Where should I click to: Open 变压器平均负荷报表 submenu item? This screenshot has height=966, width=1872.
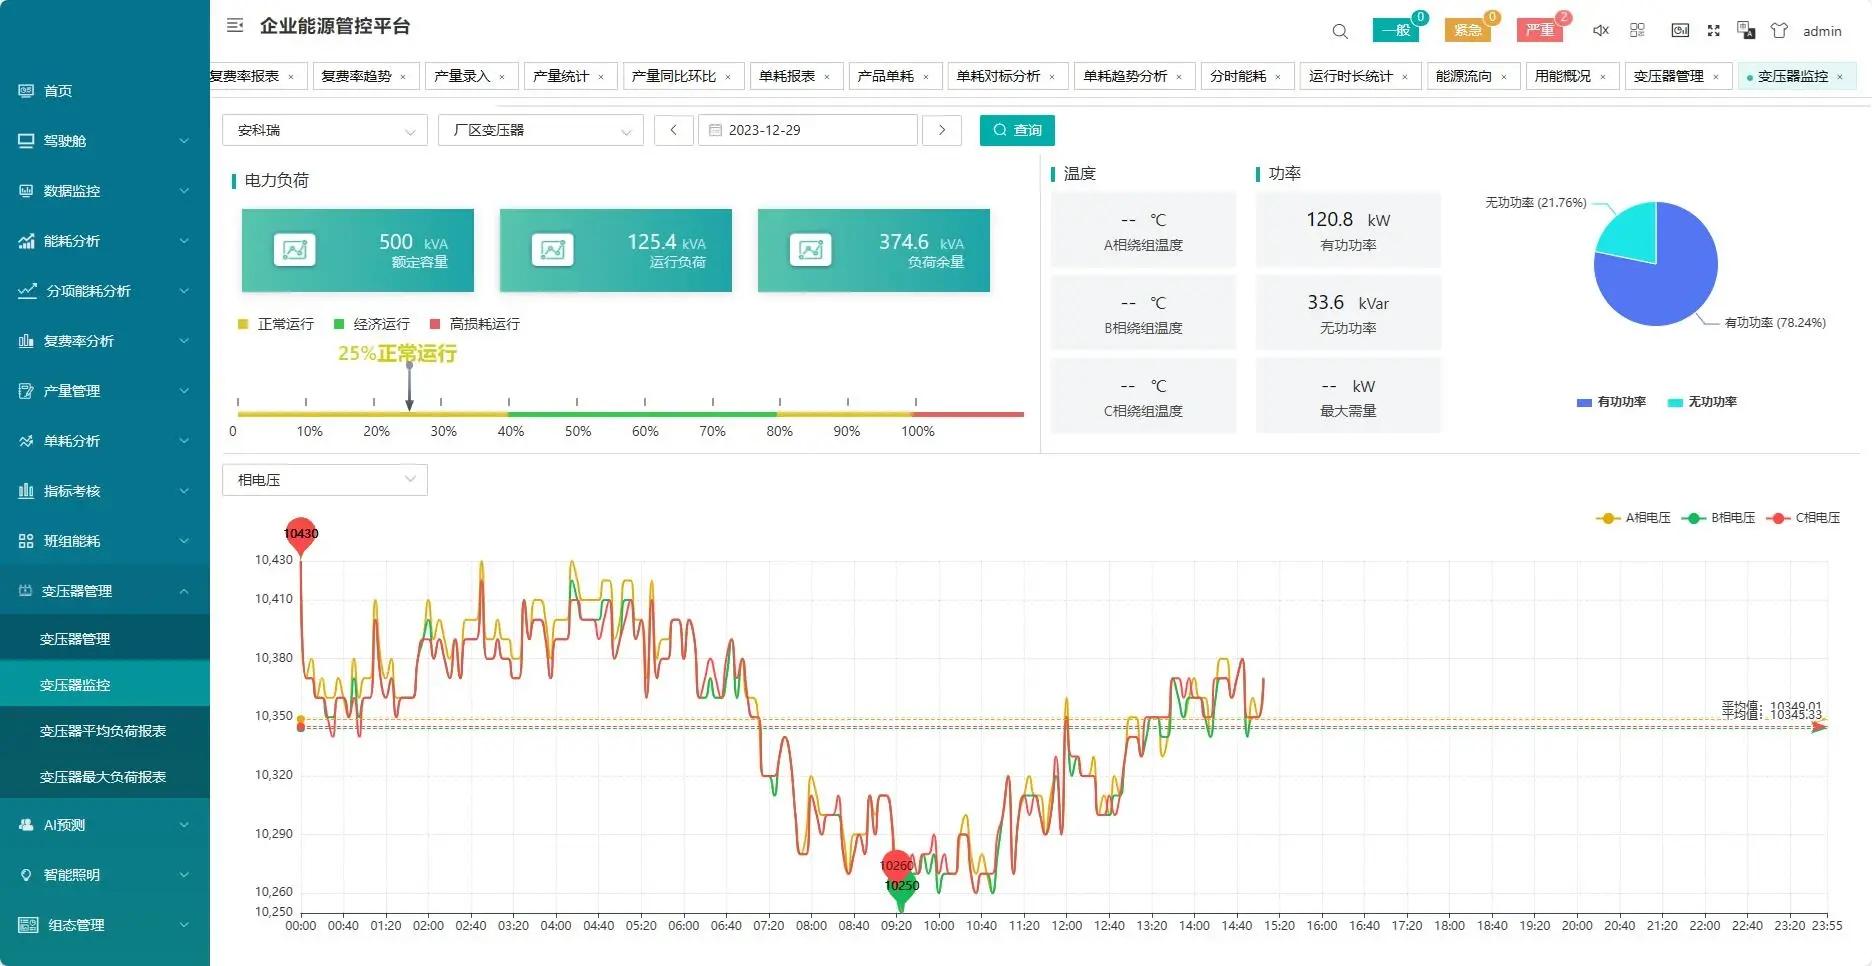click(105, 731)
